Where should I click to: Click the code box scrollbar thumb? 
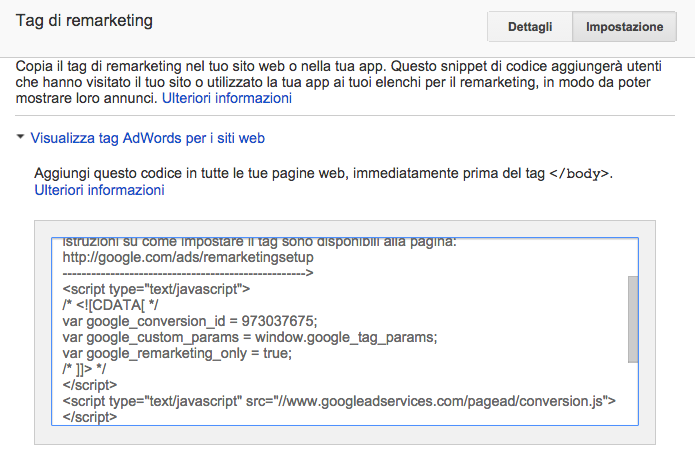tap(633, 319)
